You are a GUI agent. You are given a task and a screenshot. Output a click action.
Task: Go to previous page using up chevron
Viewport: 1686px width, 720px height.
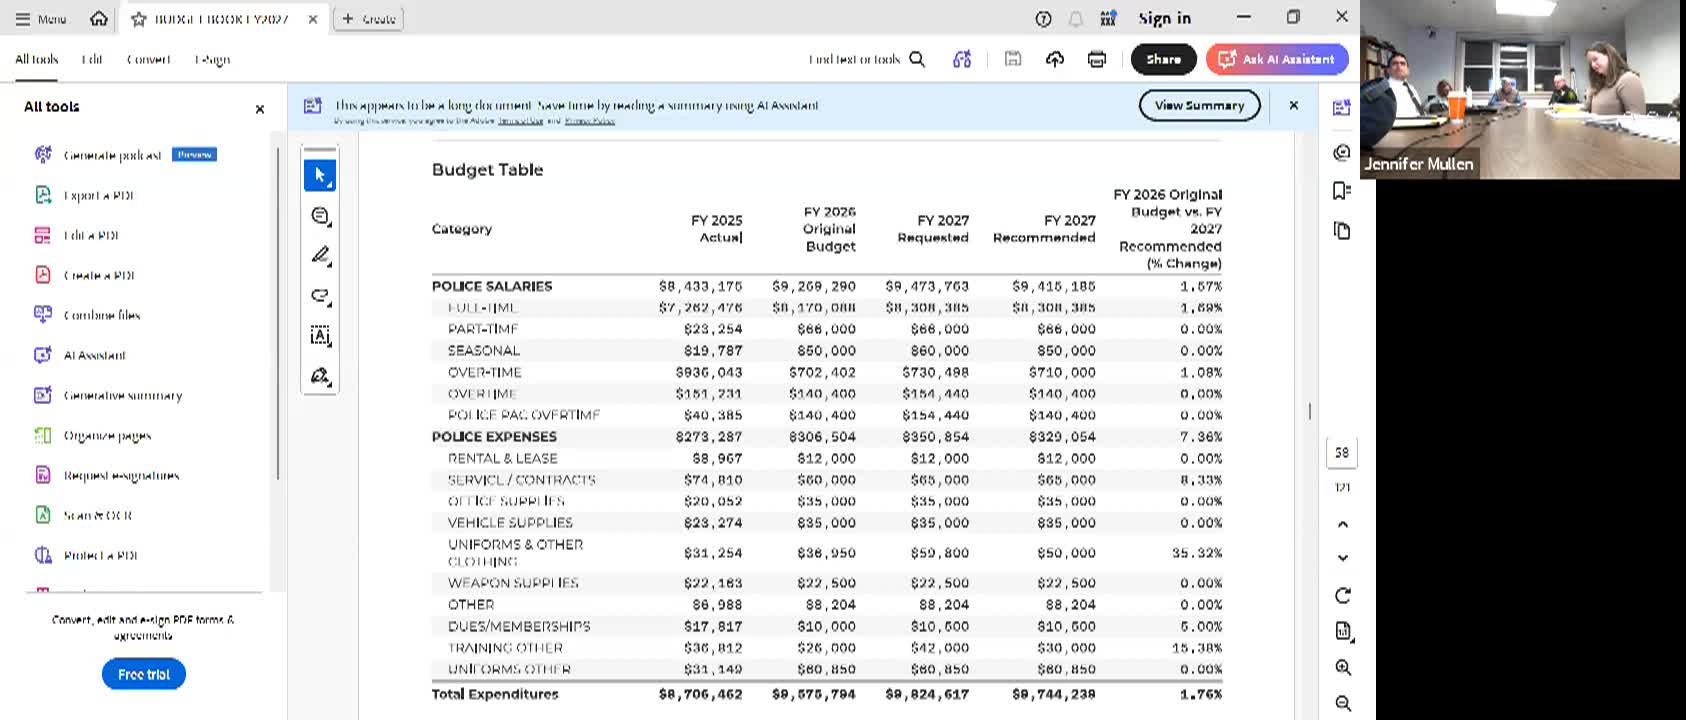1343,524
